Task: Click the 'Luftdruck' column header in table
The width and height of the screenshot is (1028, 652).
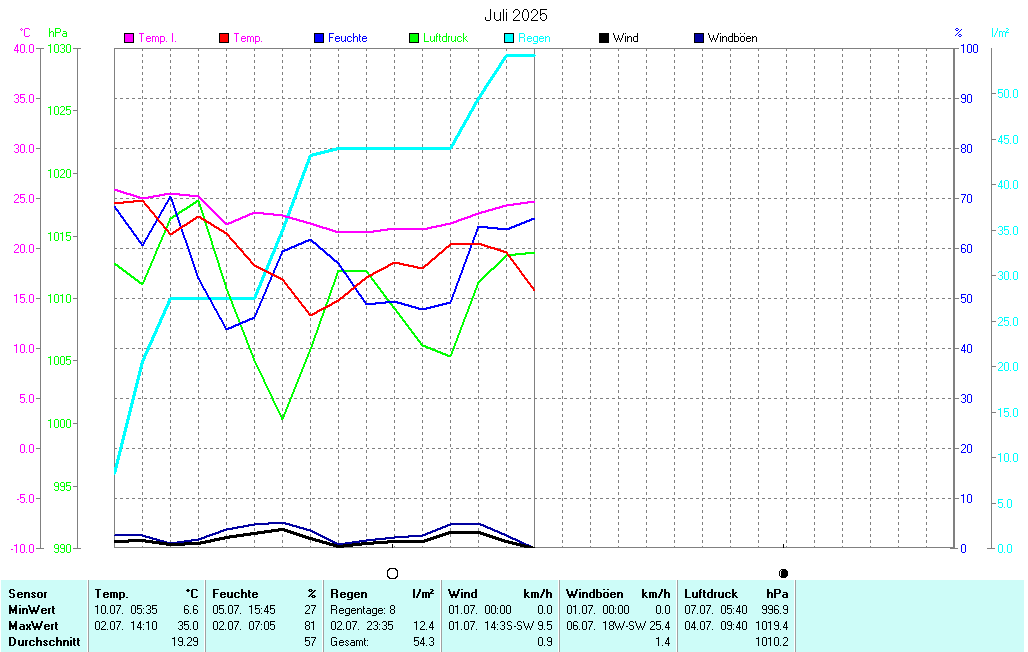Action: pyautogui.click(x=711, y=594)
